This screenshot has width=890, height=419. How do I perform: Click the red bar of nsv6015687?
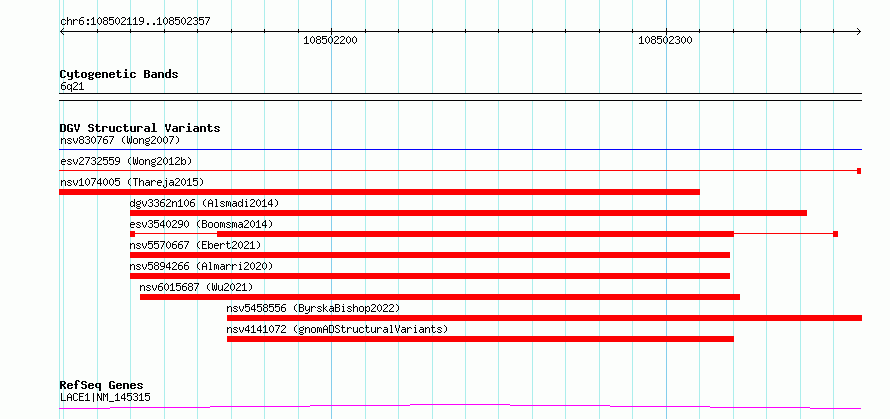(440, 297)
